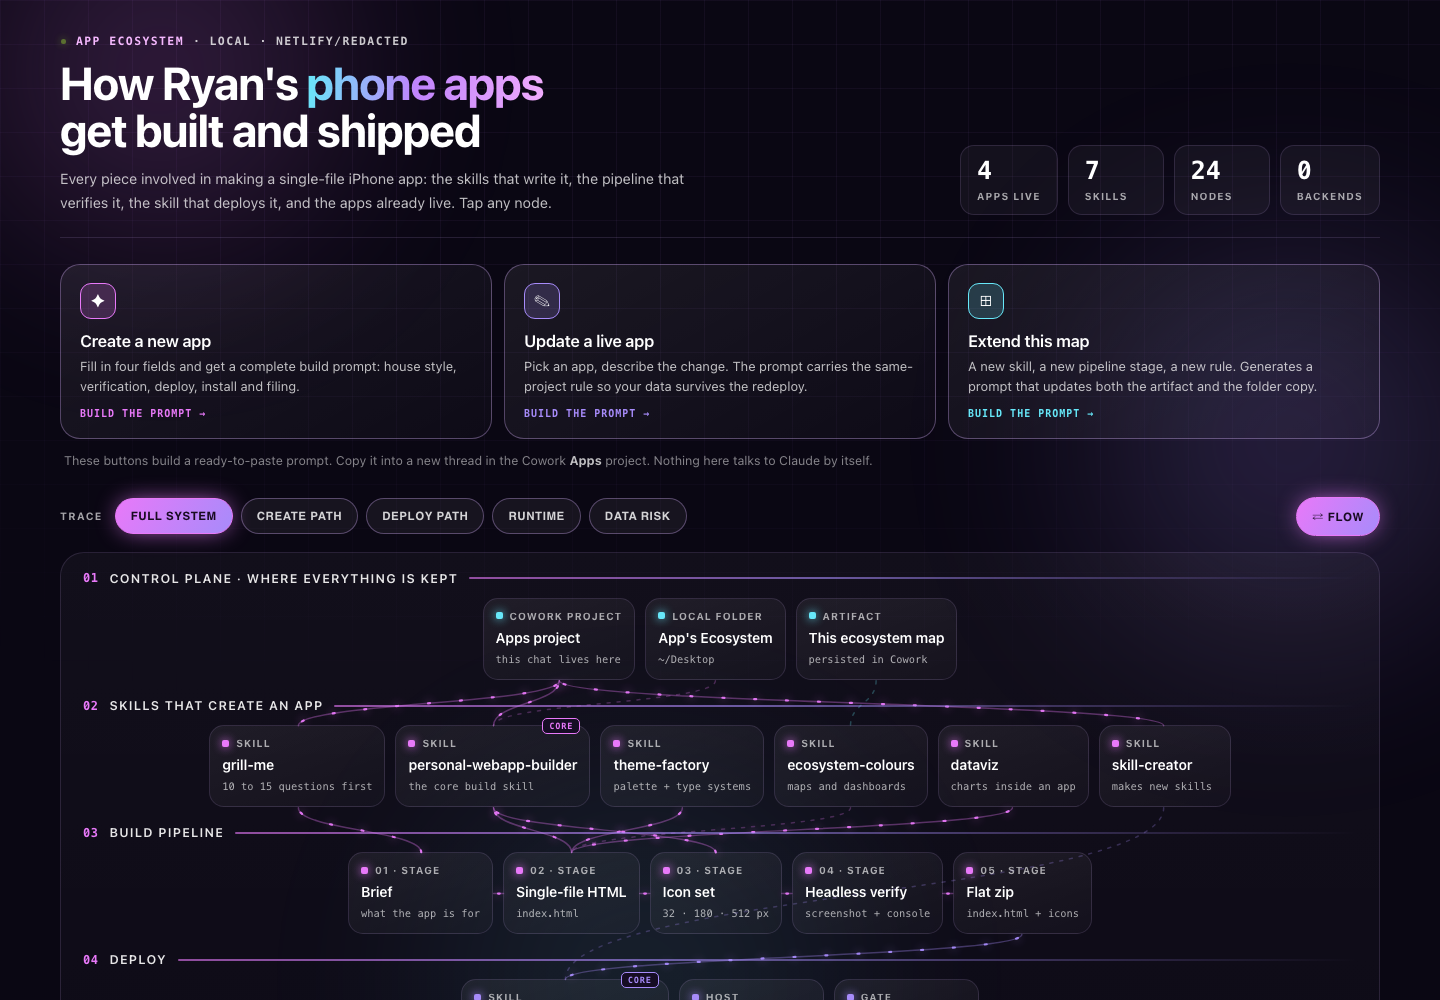Click the 4 APPS LIVE stat tile
Image resolution: width=1440 pixels, height=1000 pixels.
(1009, 180)
